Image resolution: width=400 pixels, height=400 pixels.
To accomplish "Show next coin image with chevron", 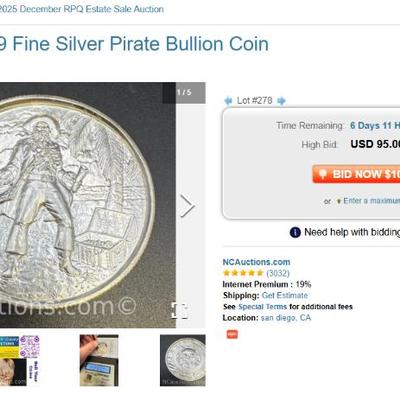I will coord(187,206).
